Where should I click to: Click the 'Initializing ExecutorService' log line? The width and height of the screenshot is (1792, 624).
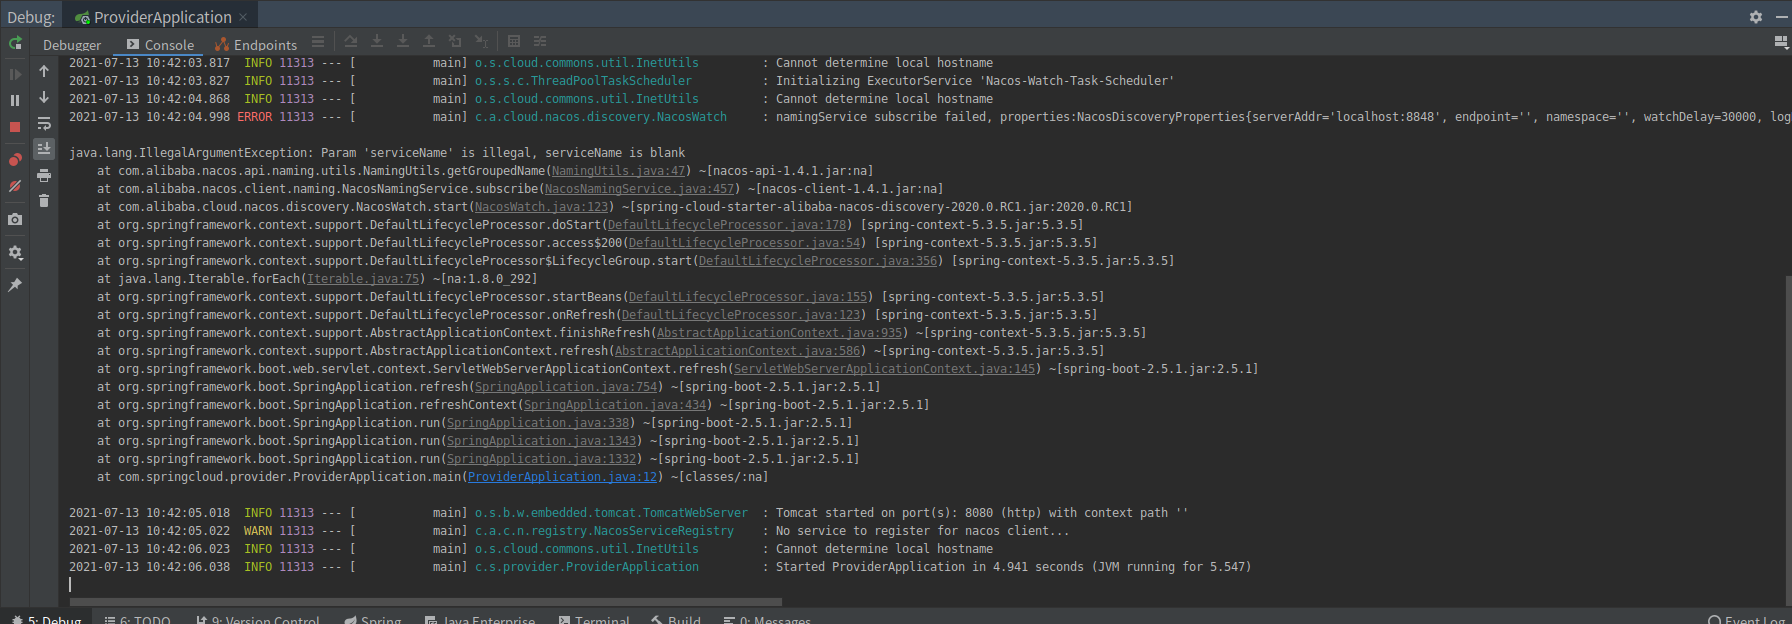pos(621,81)
